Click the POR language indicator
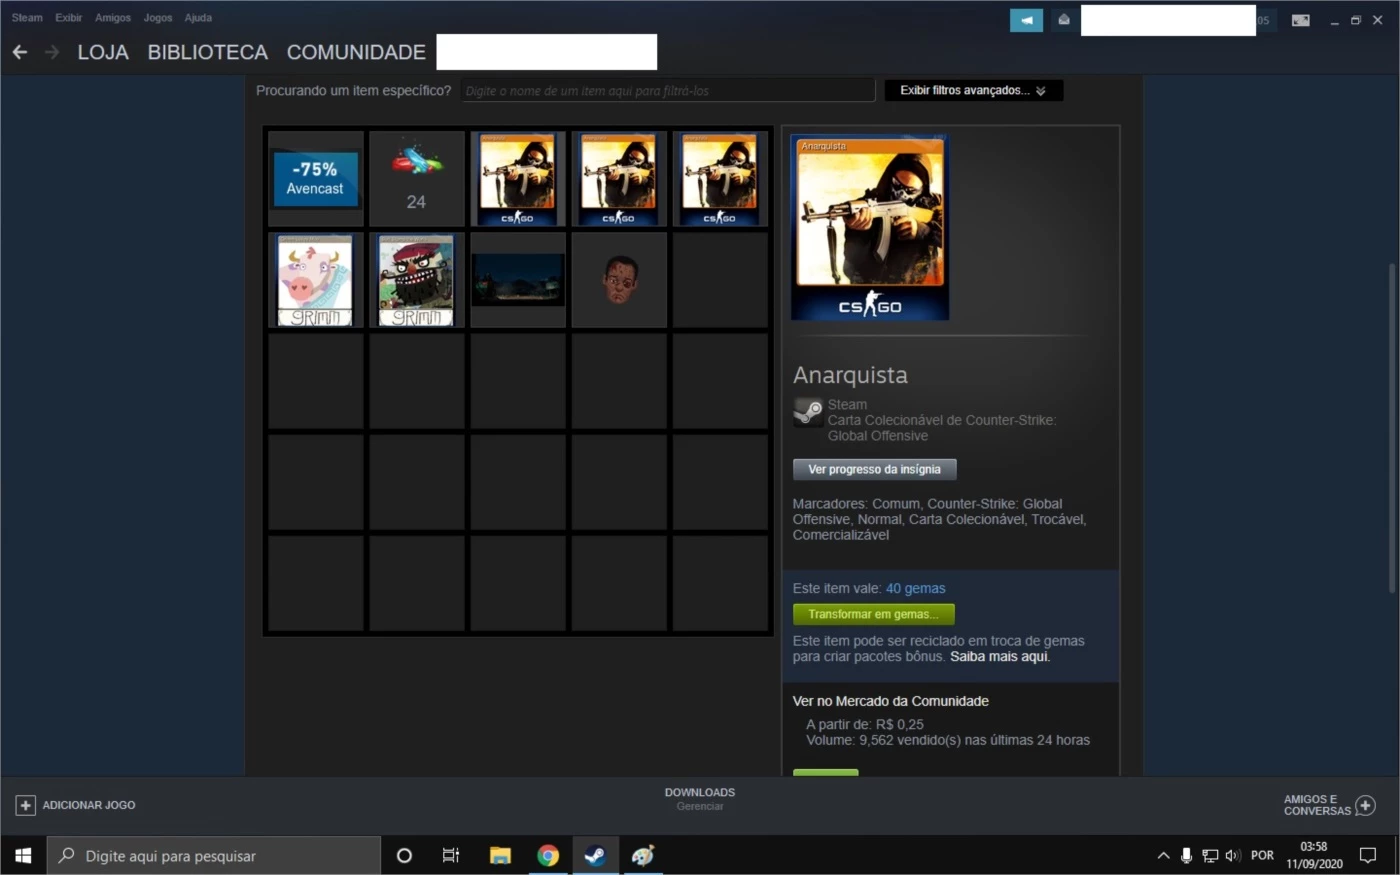The image size is (1400, 875). pyautogui.click(x=1263, y=856)
